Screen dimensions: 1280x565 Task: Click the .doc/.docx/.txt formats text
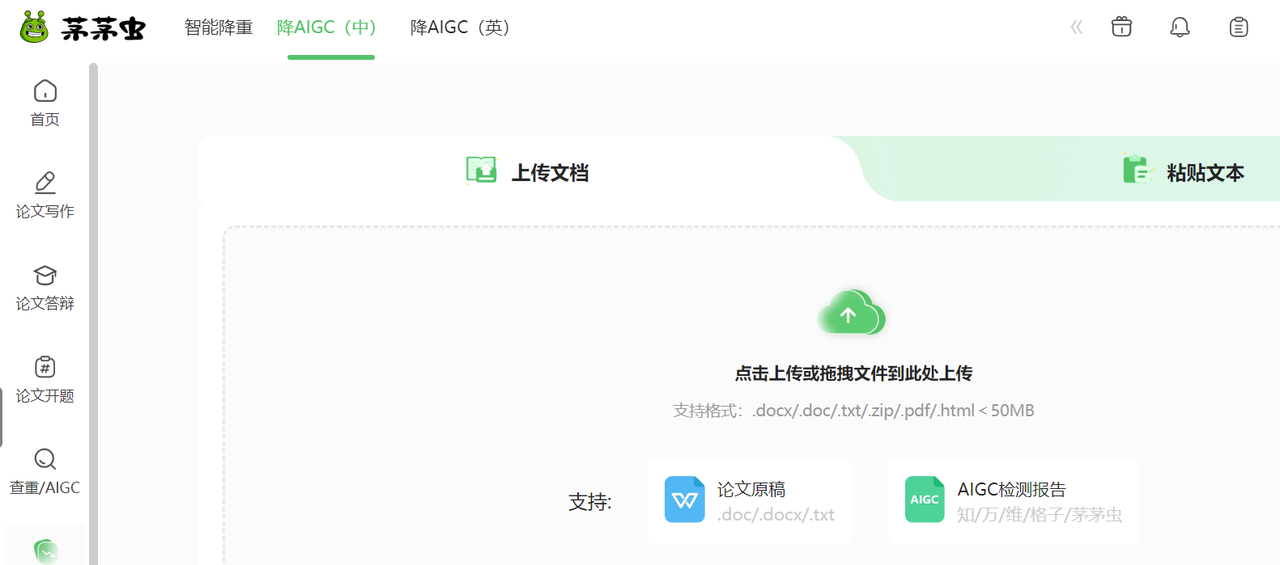coord(776,515)
